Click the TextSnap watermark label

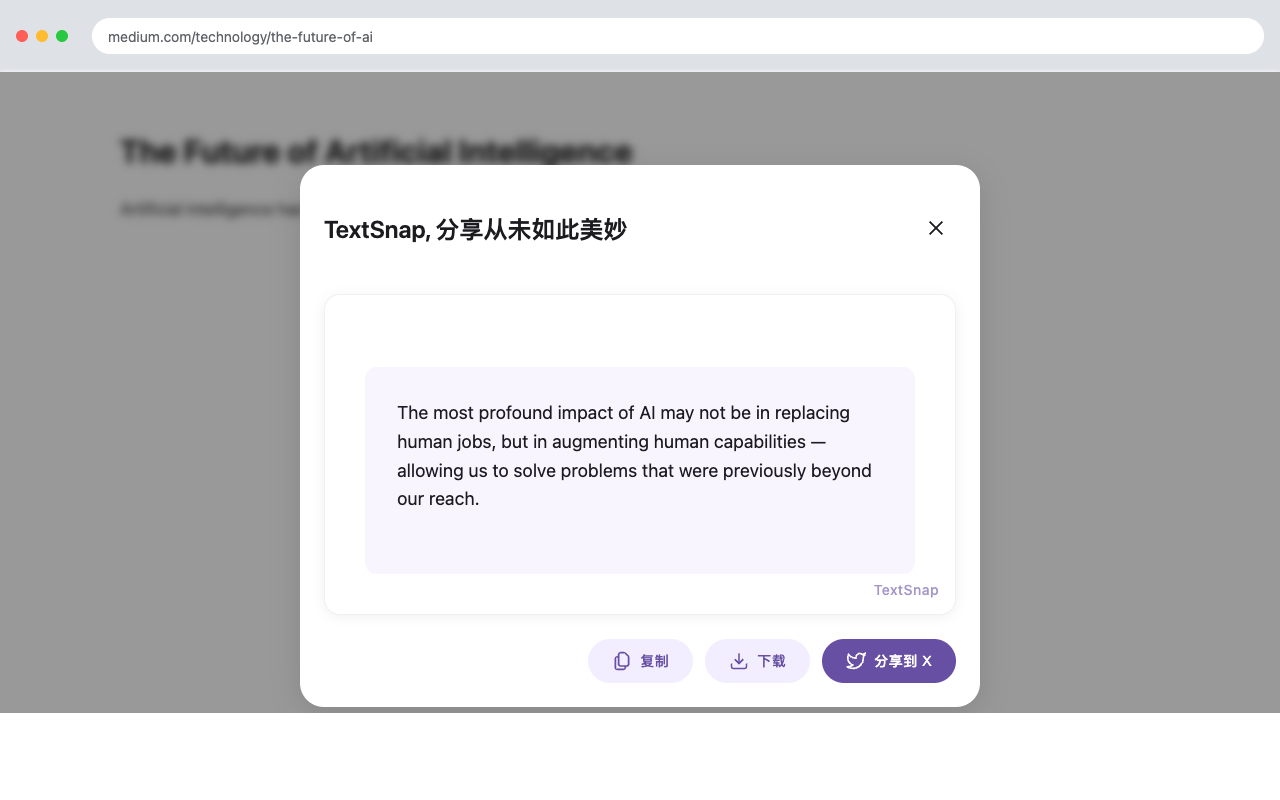click(906, 590)
